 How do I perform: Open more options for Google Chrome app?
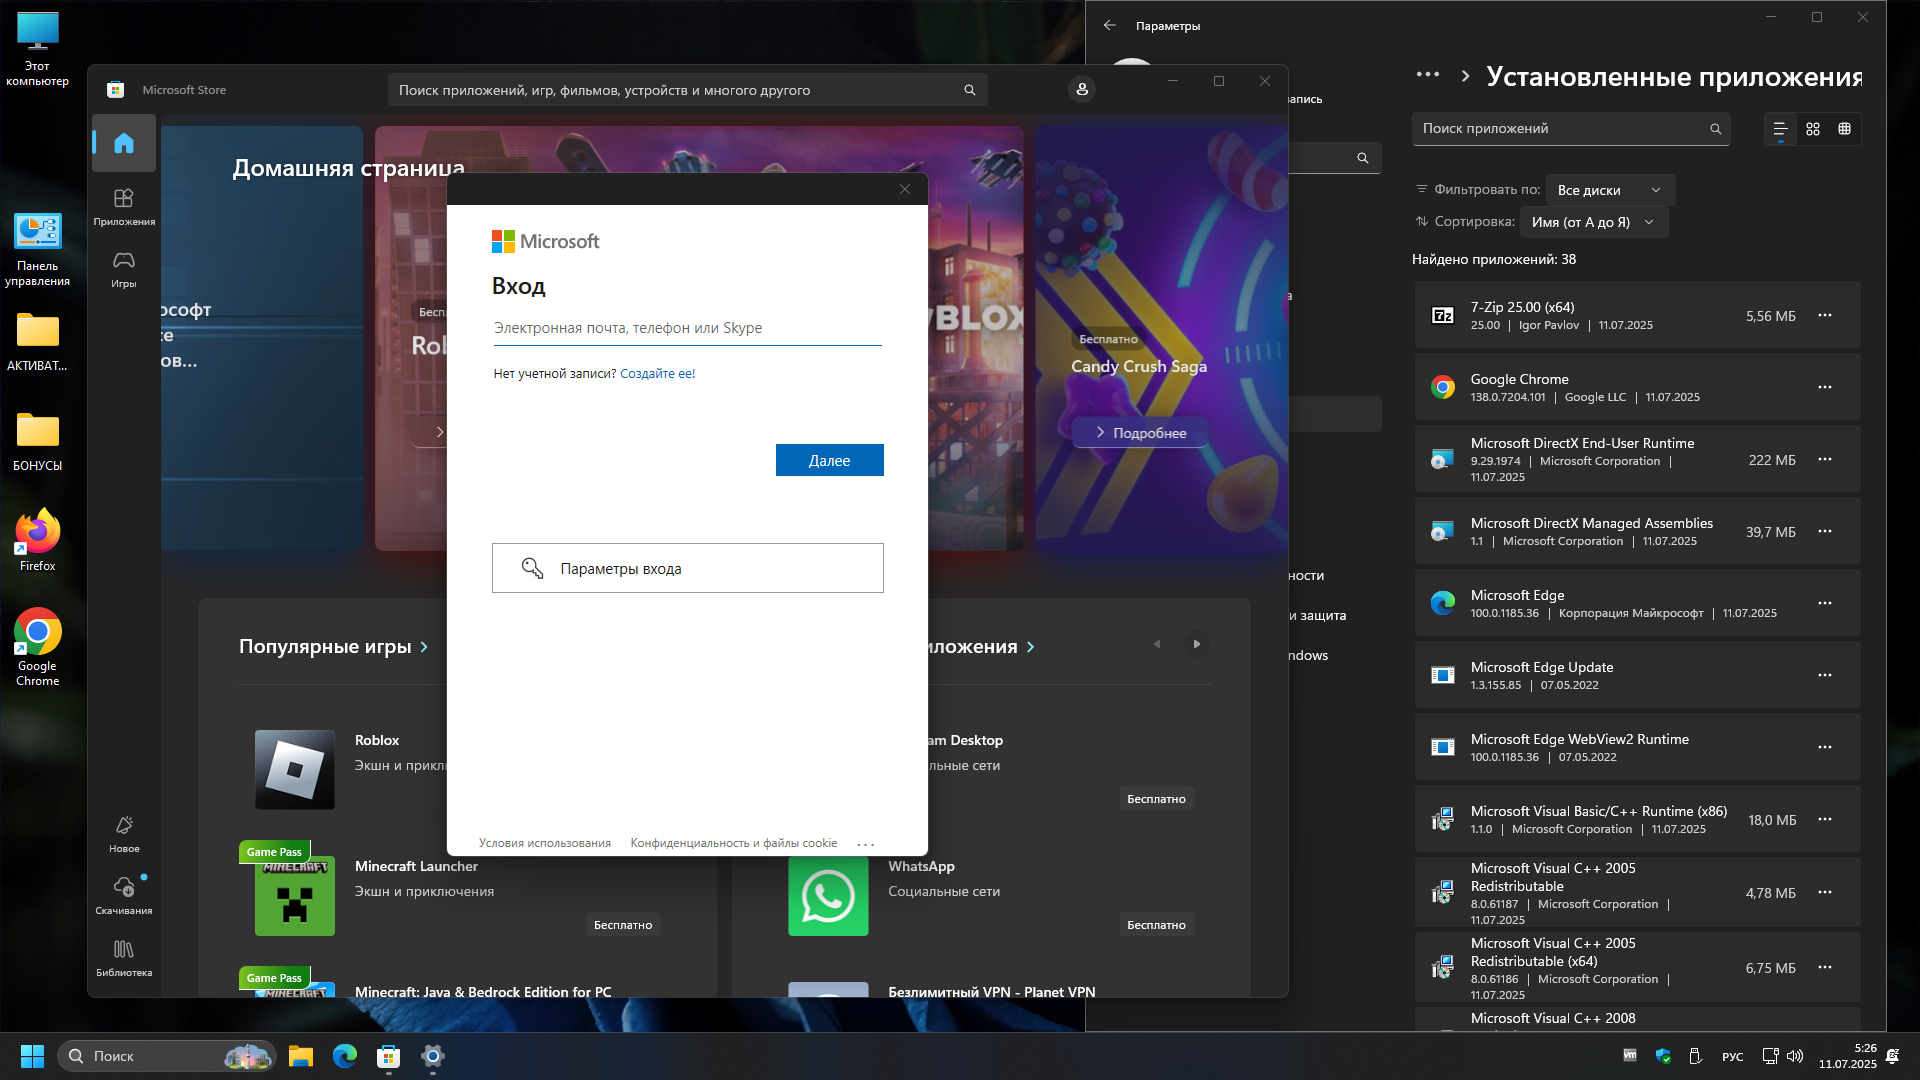click(1825, 387)
